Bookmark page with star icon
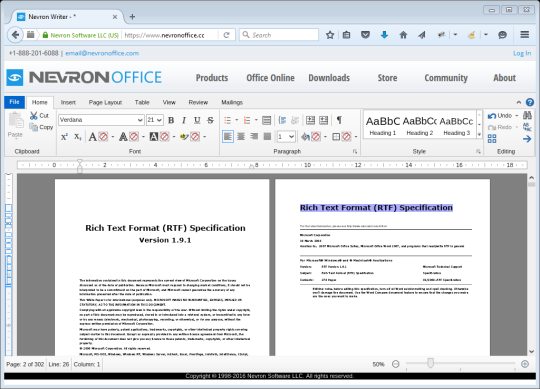 330,35
